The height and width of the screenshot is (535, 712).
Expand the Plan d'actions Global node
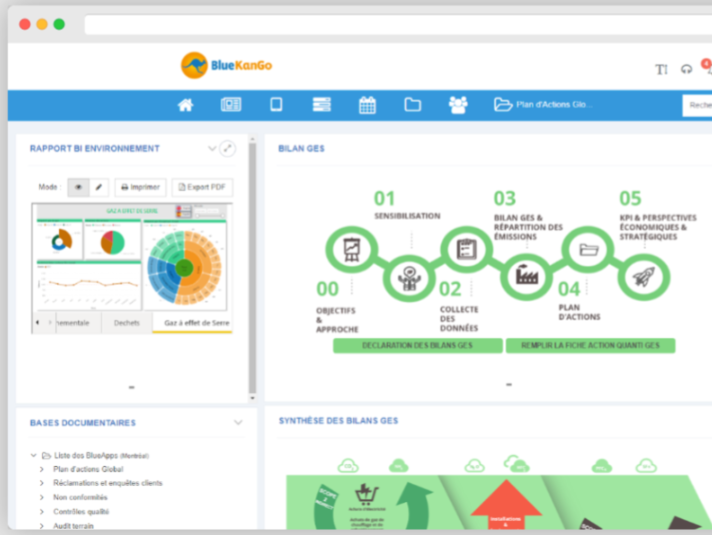point(42,469)
